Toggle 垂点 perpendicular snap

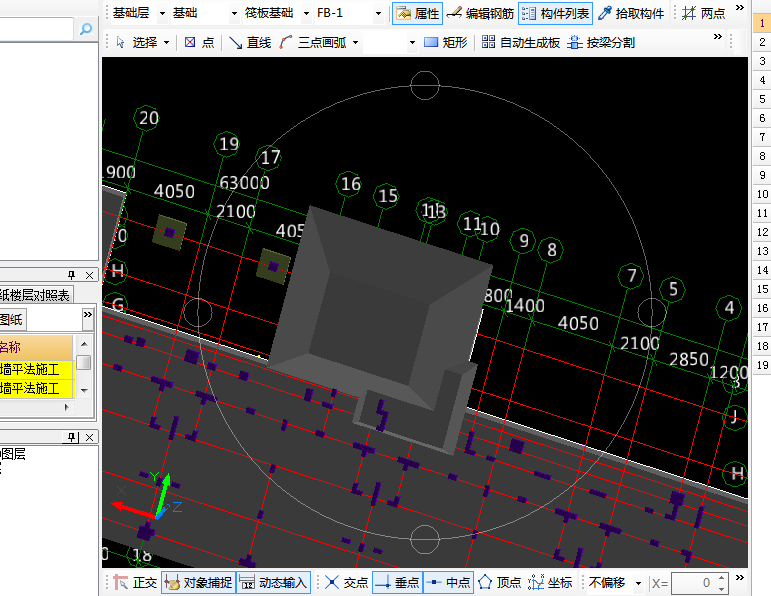pyautogui.click(x=397, y=583)
